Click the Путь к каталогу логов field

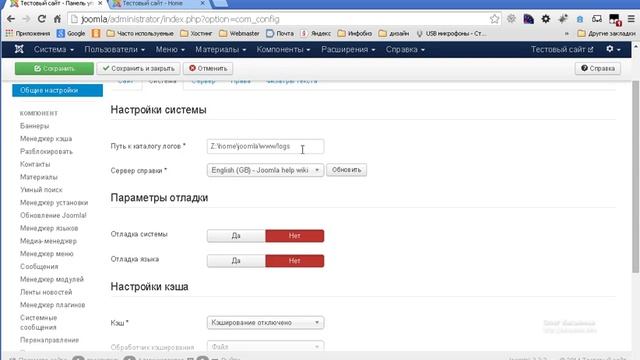pos(265,146)
